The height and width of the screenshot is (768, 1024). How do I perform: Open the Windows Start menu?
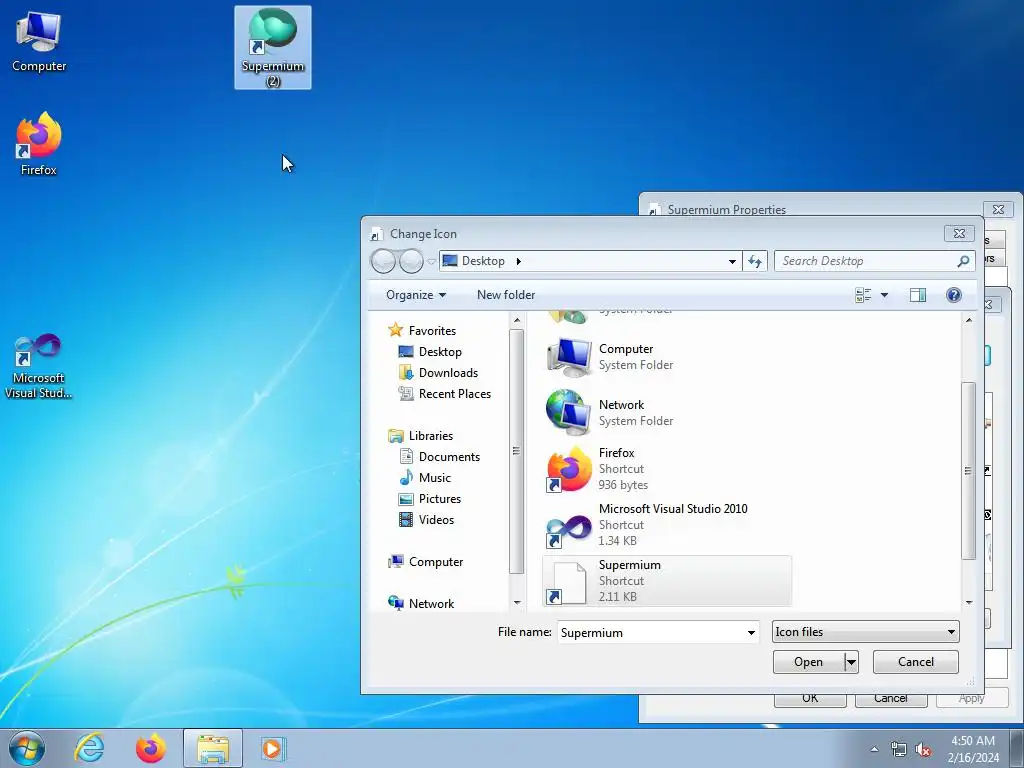point(27,748)
